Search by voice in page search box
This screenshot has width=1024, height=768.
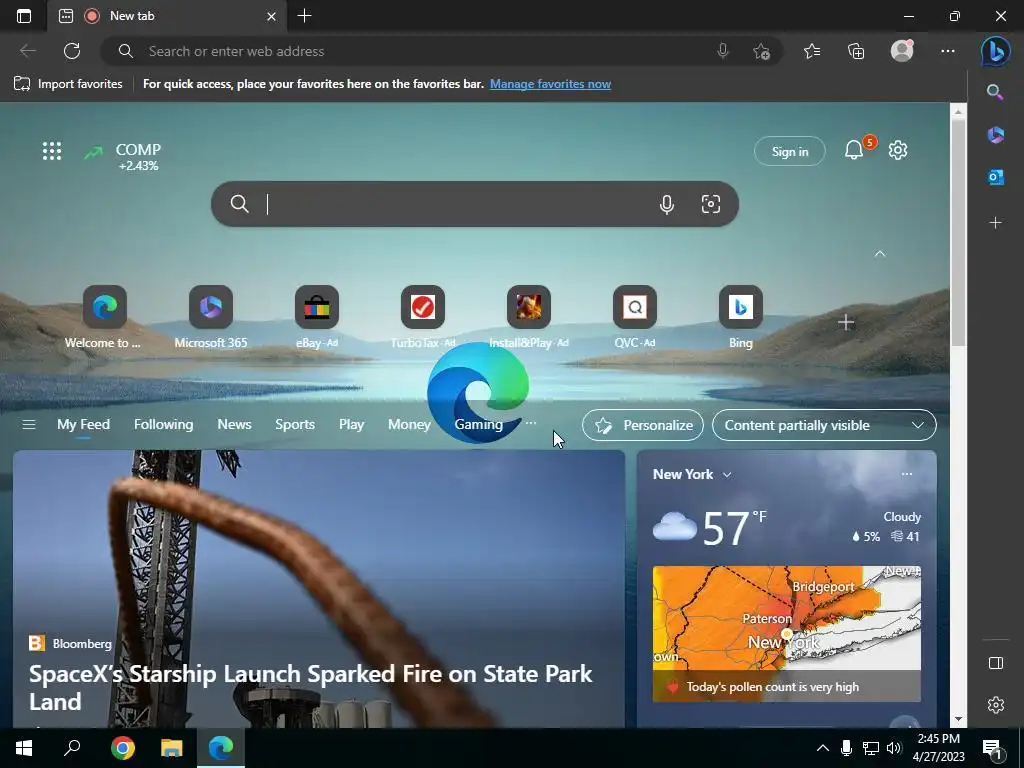tap(666, 204)
